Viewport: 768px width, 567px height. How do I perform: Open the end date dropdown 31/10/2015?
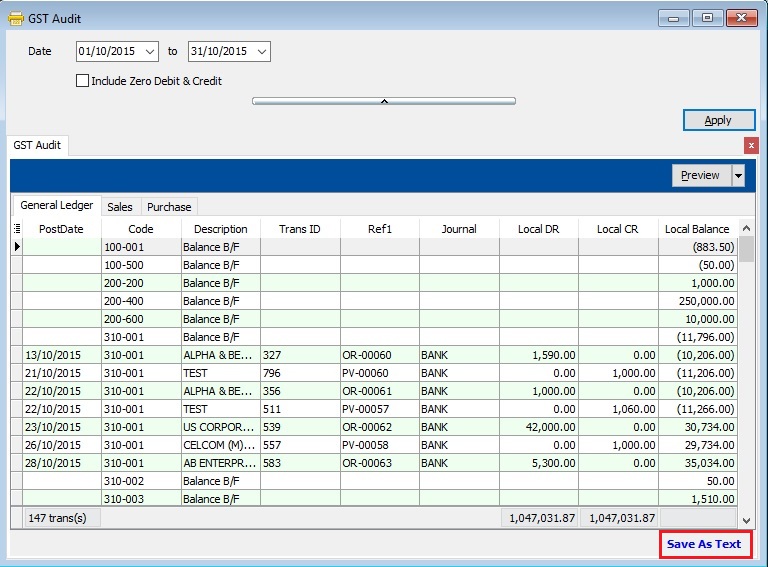tap(262, 51)
